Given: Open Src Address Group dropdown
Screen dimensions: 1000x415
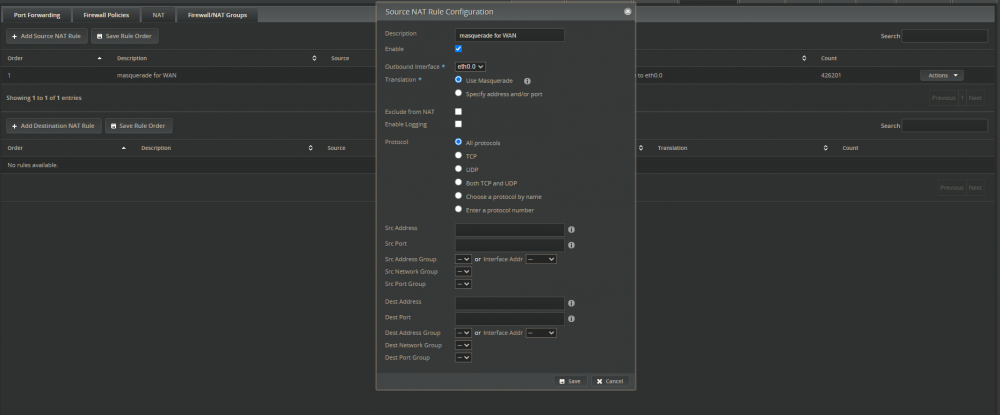Looking at the screenshot, I should pos(463,259).
